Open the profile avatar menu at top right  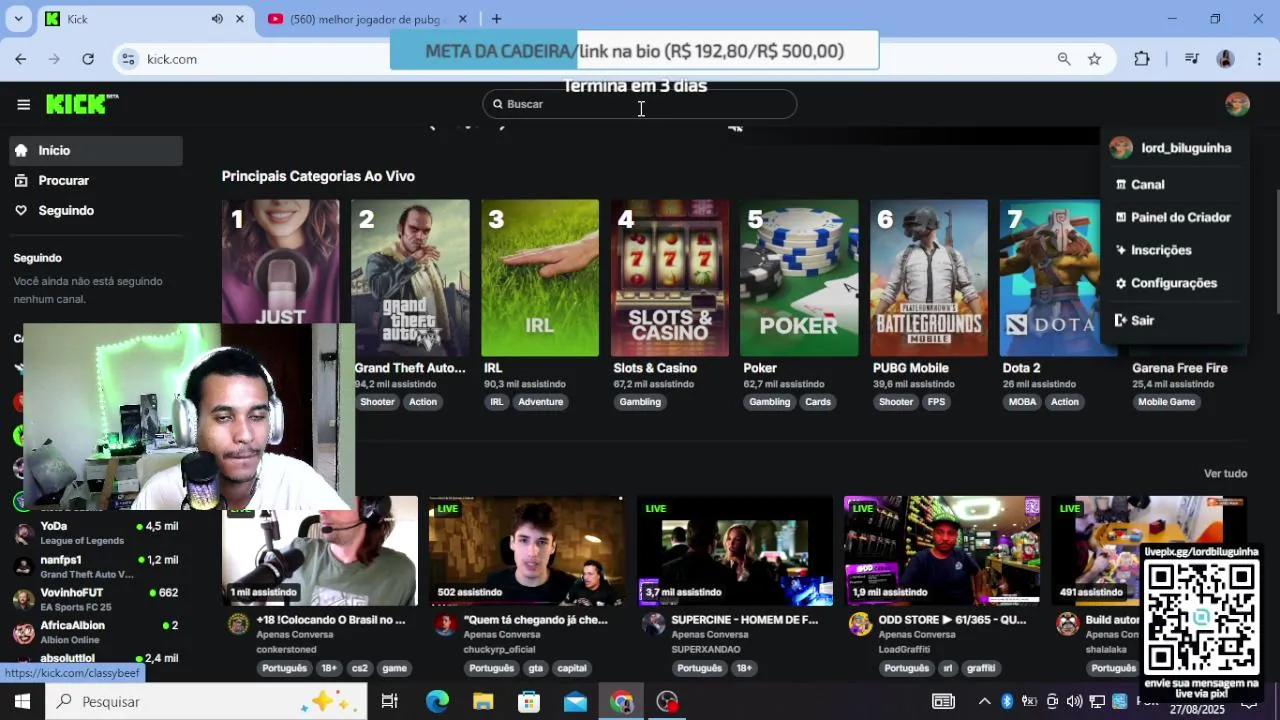[1237, 104]
